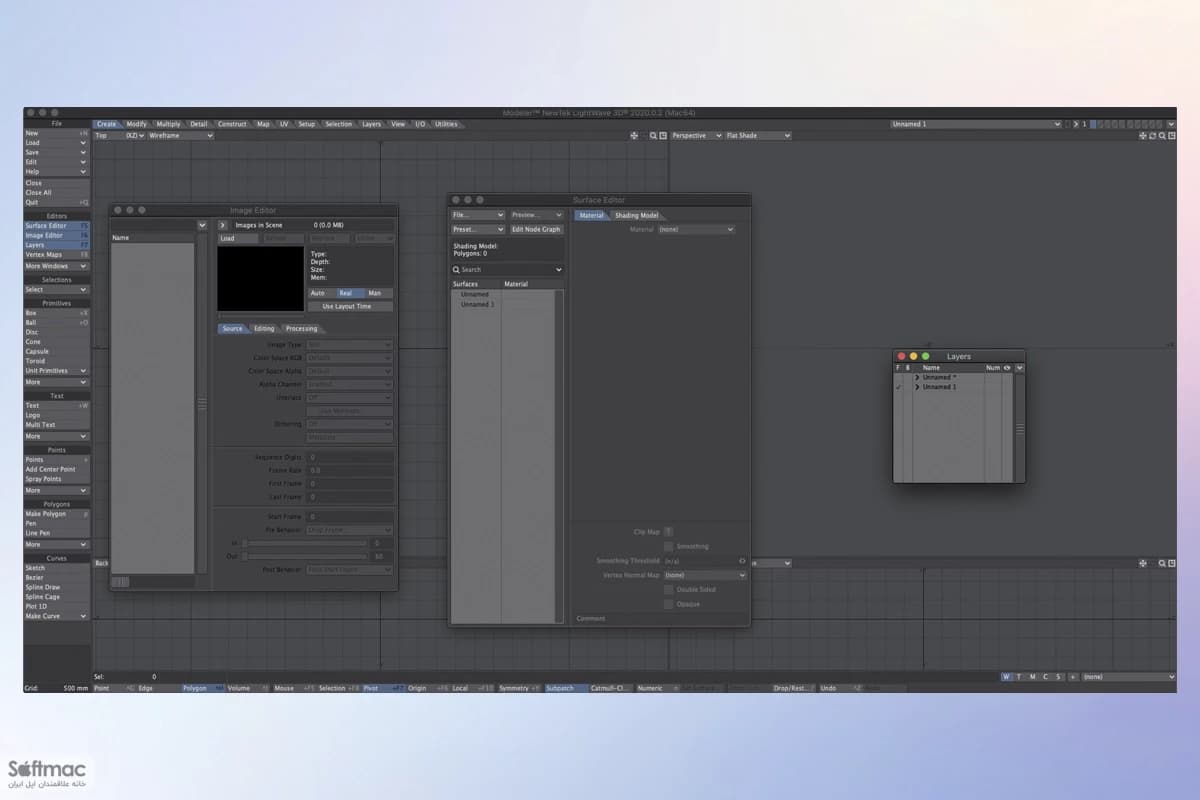Click the Search field in Surface Editor
The height and width of the screenshot is (800, 1200).
click(508, 270)
